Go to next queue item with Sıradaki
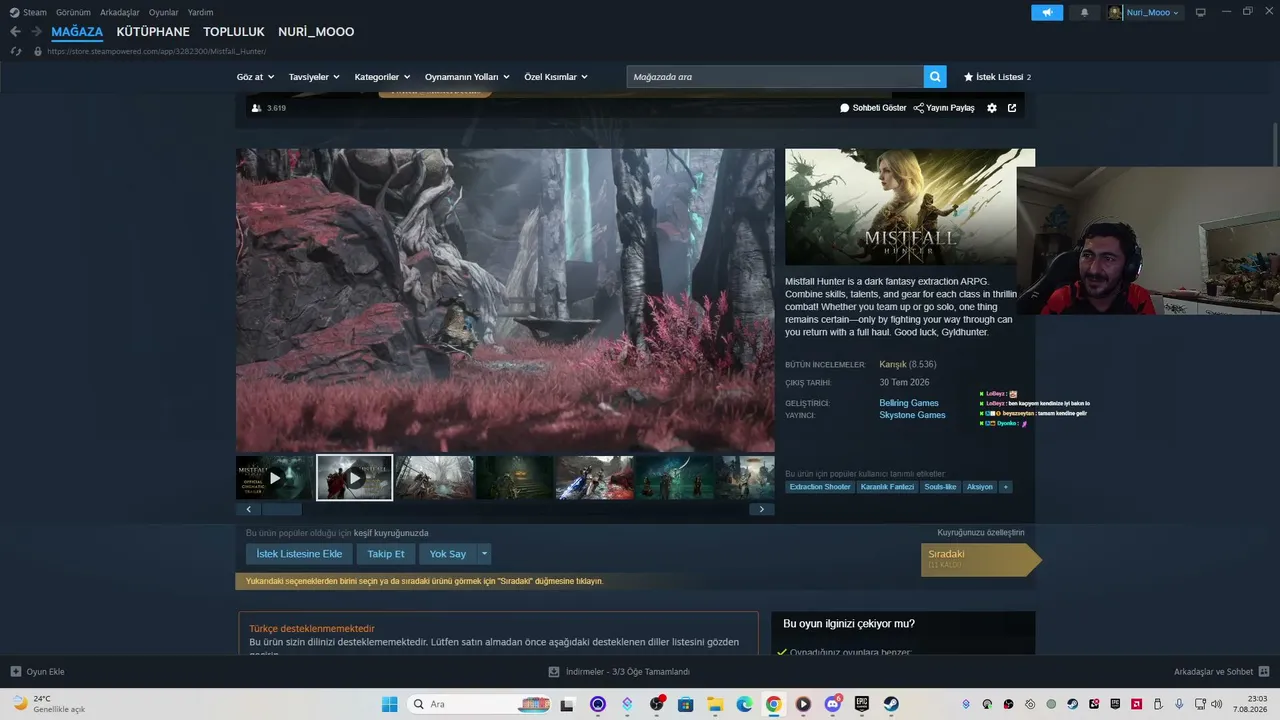Viewport: 1280px width, 720px height. pyautogui.click(x=980, y=560)
